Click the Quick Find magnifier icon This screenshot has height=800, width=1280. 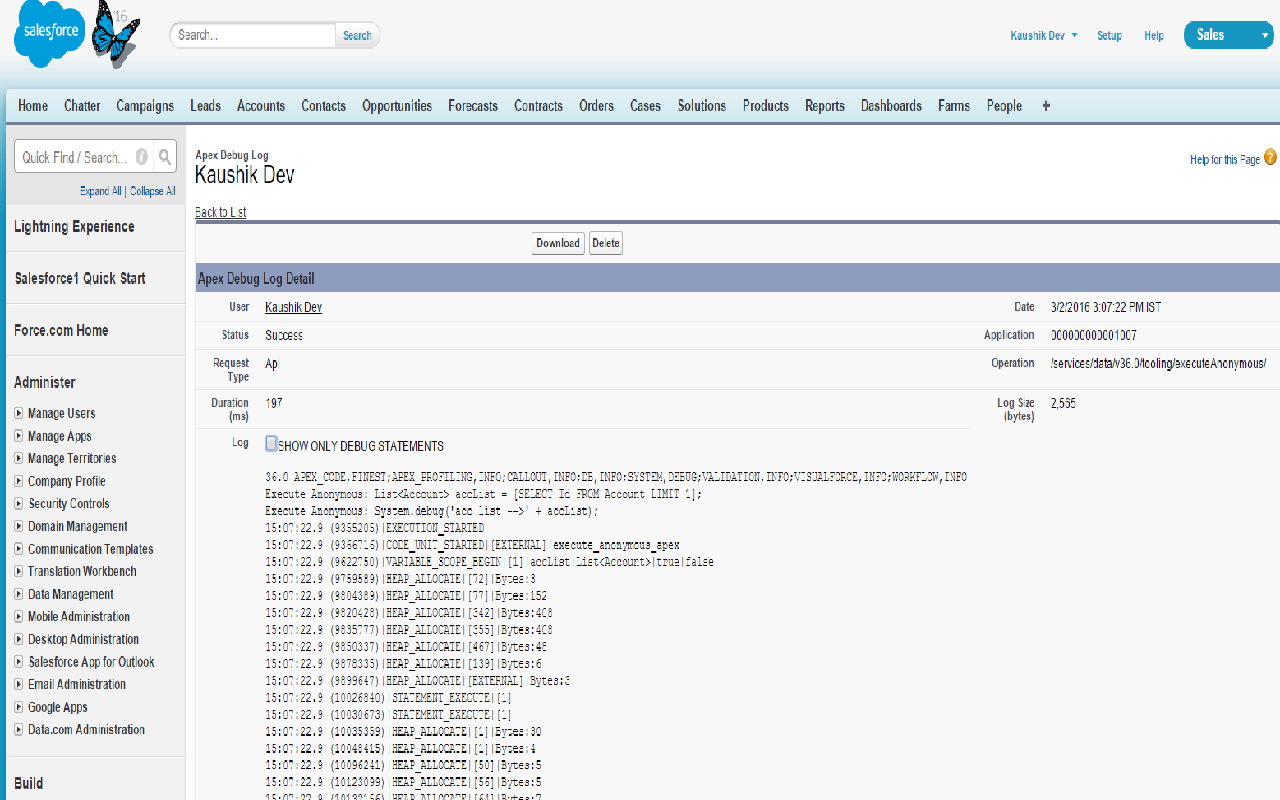165,157
